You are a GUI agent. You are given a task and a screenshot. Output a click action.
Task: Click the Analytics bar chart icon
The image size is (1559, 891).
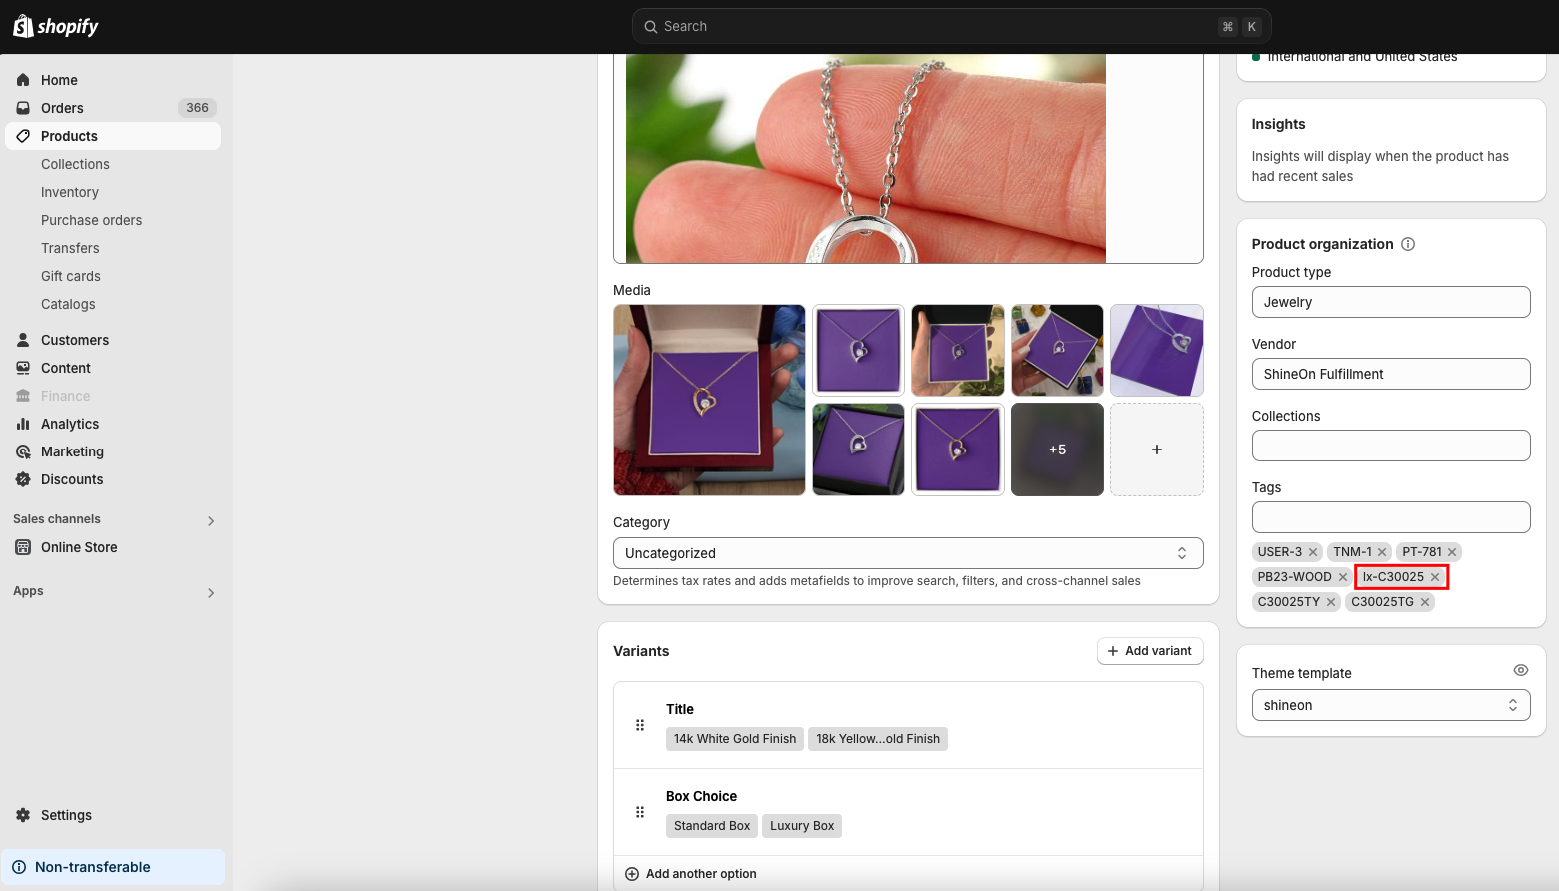[23, 424]
